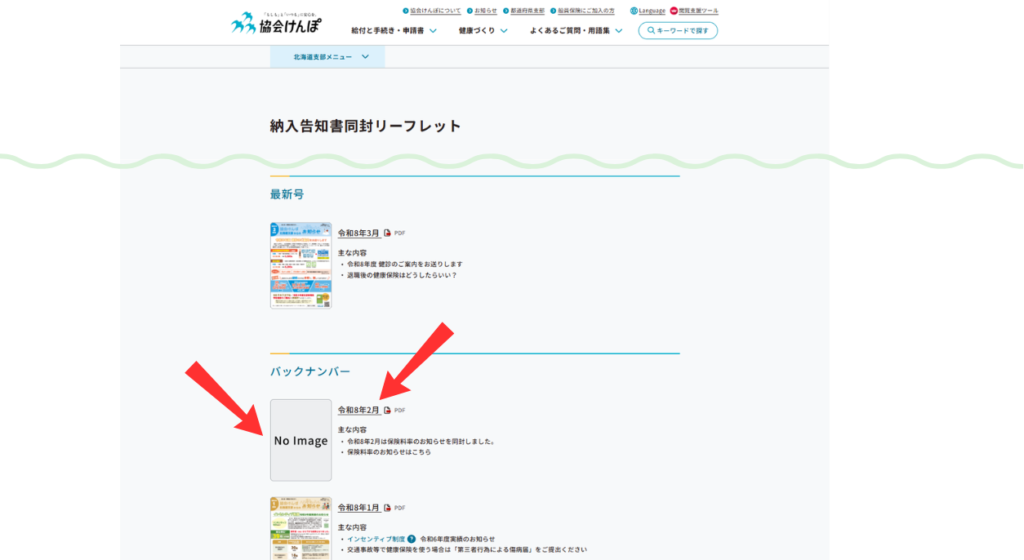This screenshot has height=560, width=1024.
Task: Expand chevron next to 健康づくり
Action: (x=504, y=31)
